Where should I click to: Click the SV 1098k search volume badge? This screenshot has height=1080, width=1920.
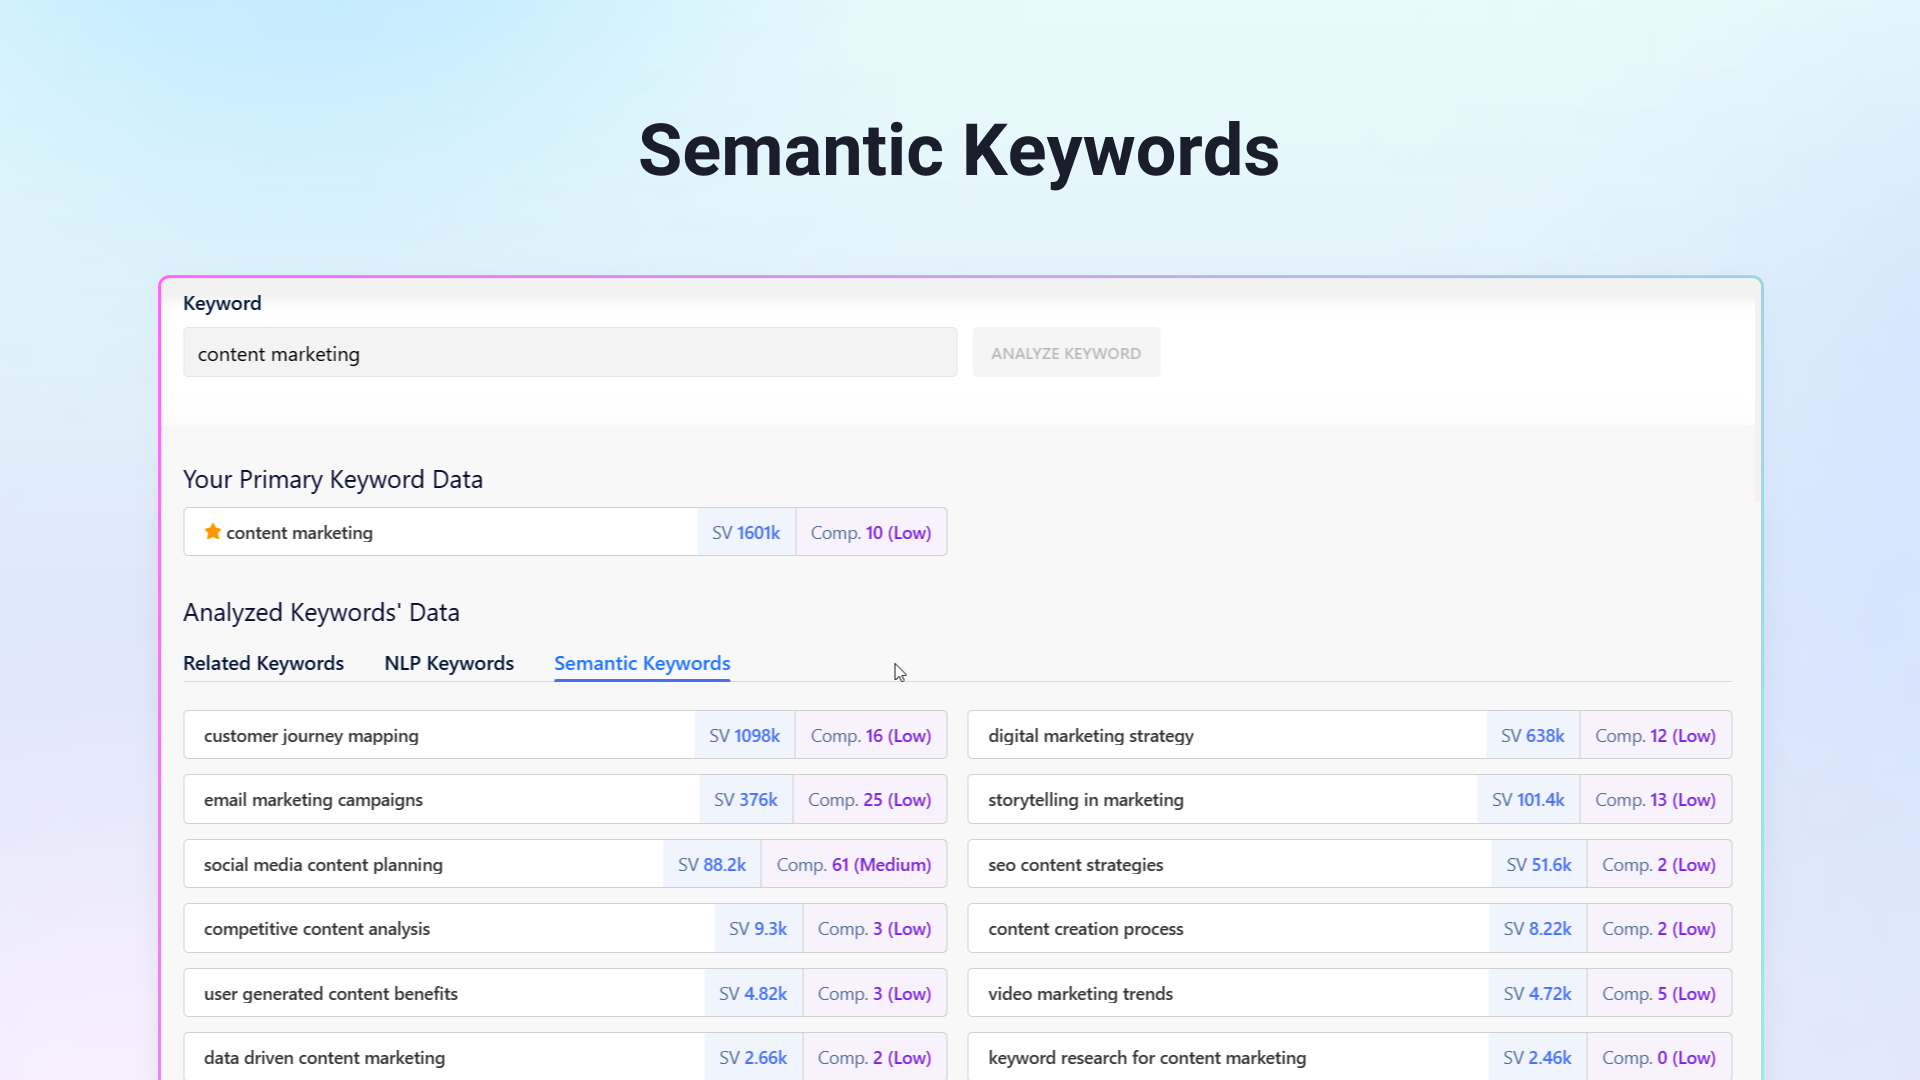[744, 736]
